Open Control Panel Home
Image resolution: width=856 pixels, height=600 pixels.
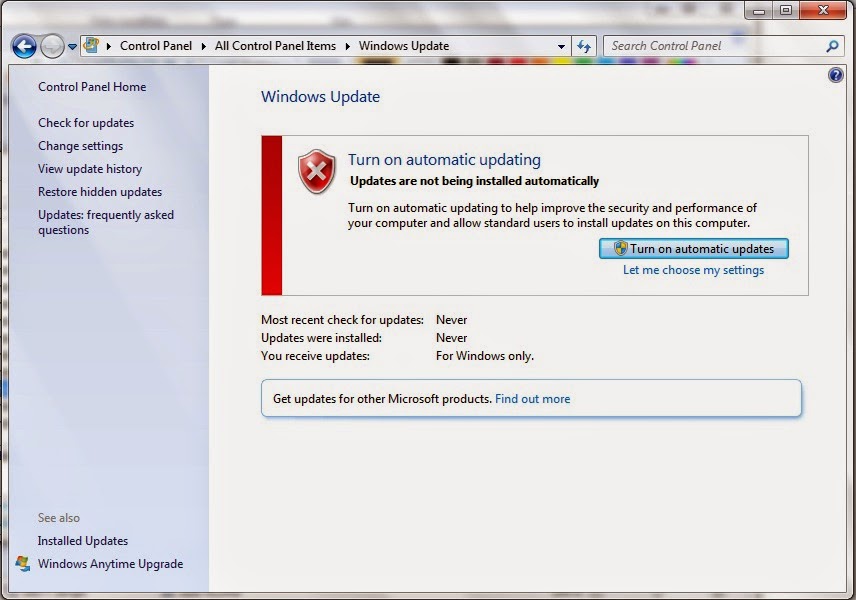(92, 87)
